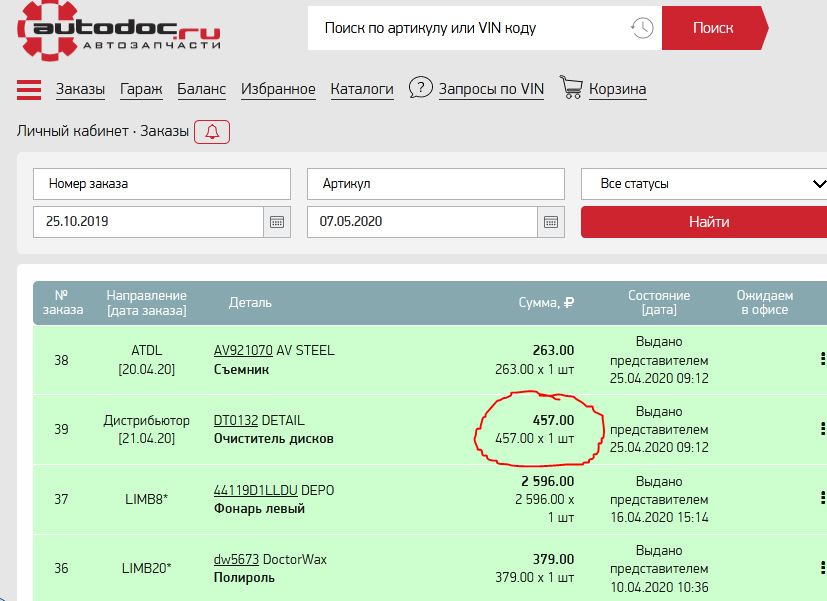Open Избранное section
This screenshot has height=601, width=827.
click(278, 89)
